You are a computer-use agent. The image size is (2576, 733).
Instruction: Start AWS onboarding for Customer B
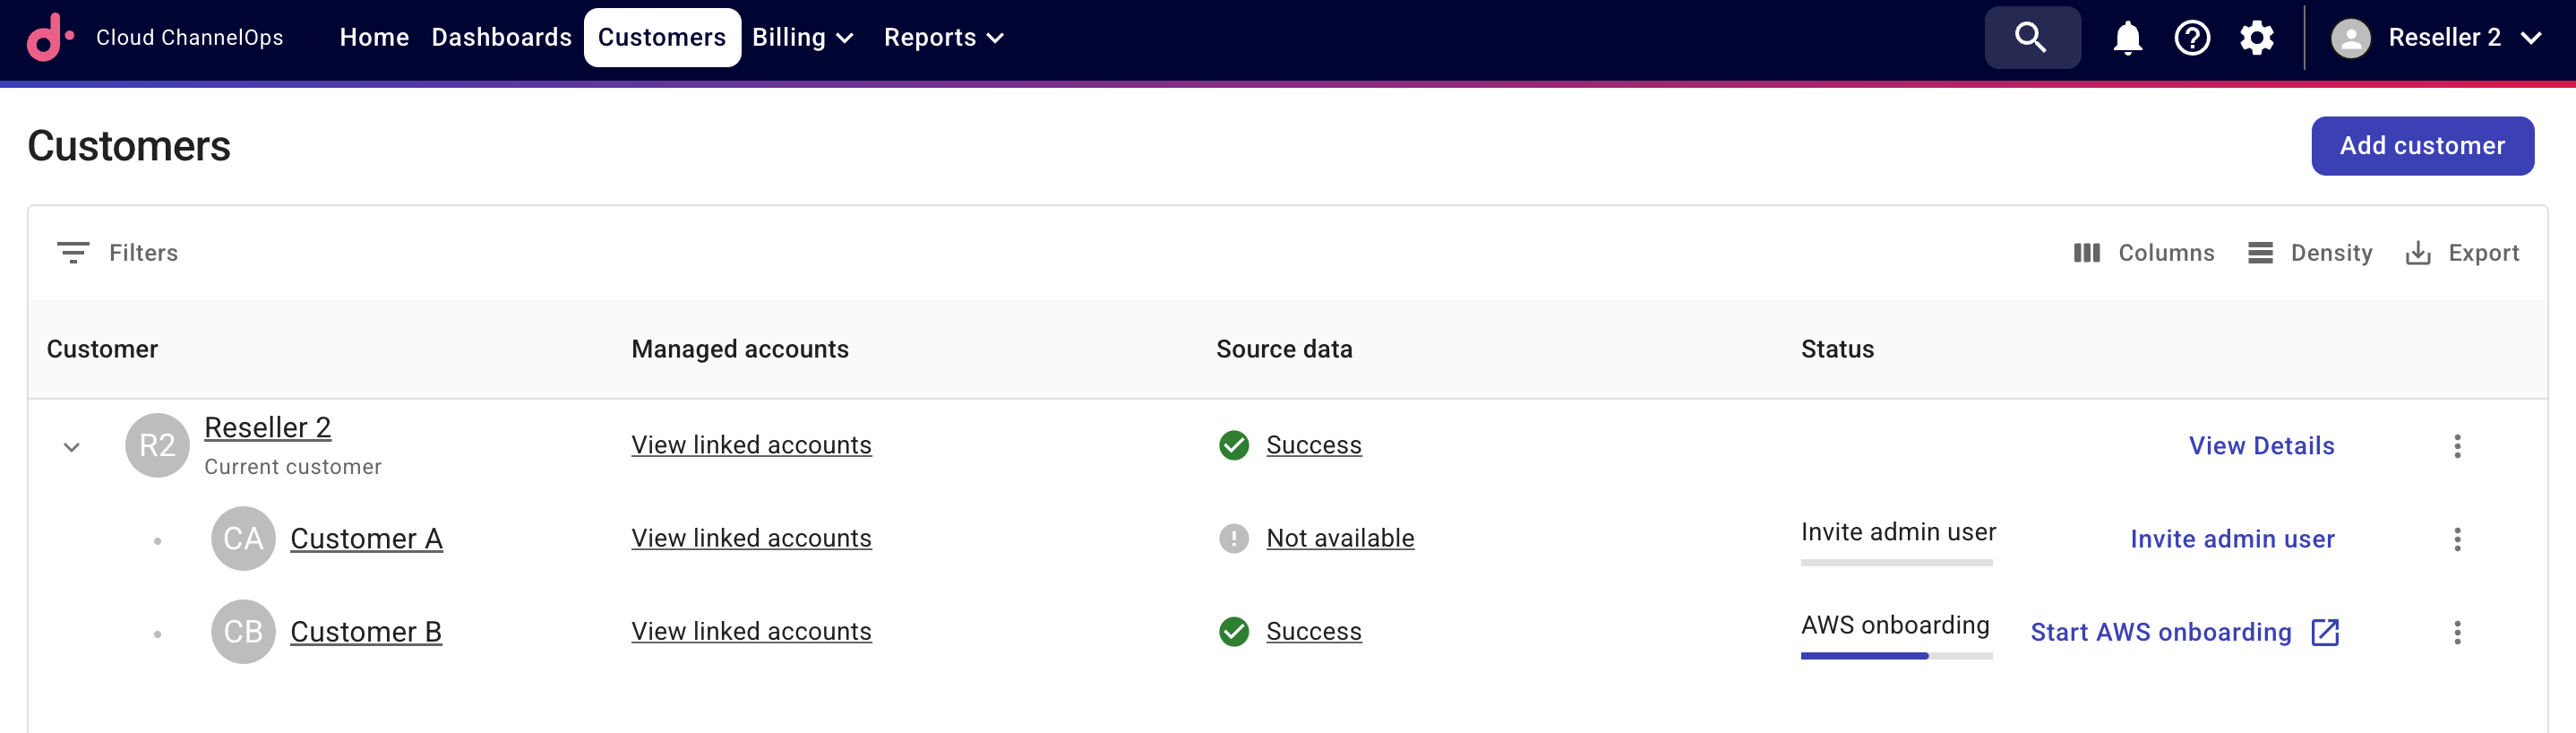(x=2162, y=632)
